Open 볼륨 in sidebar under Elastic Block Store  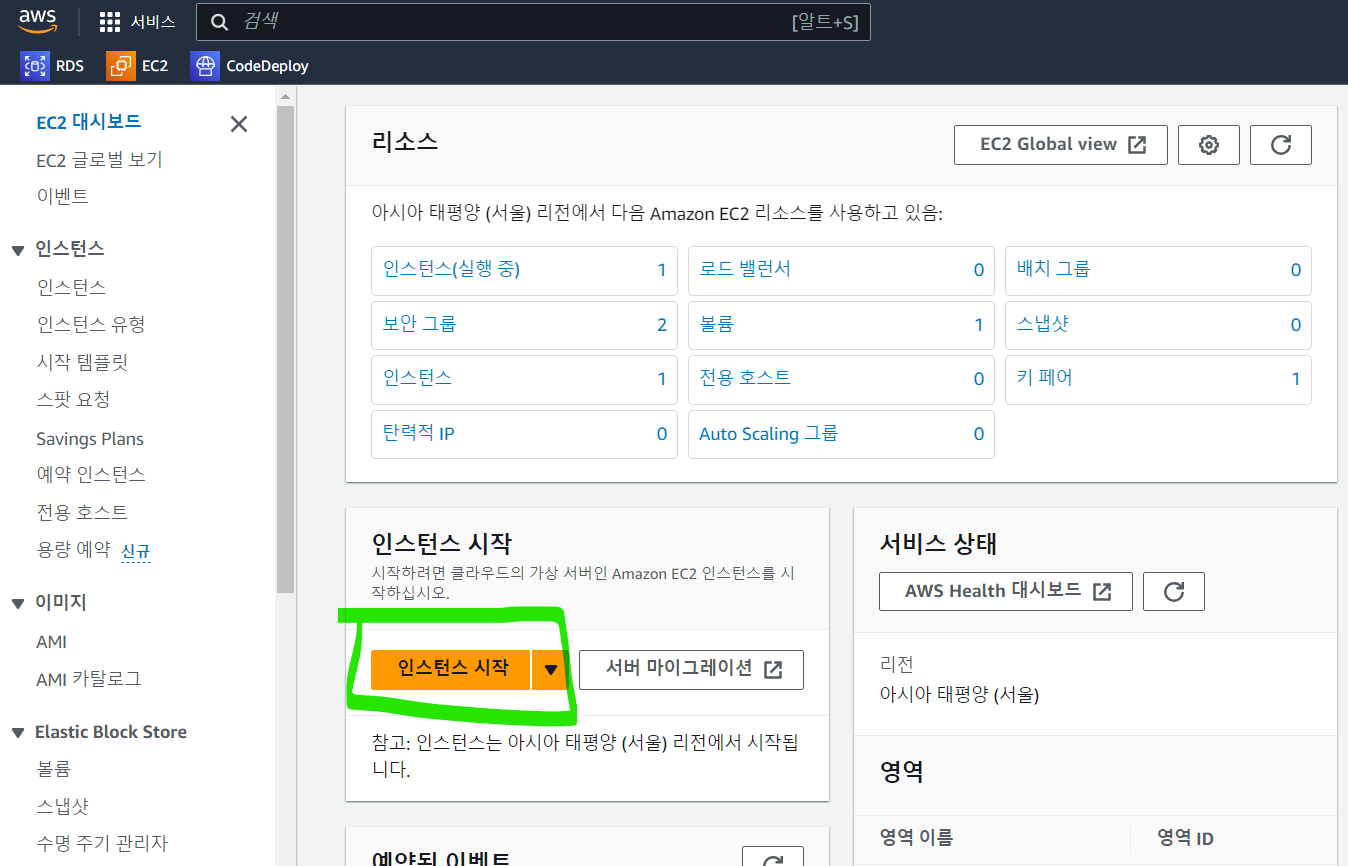tap(53, 769)
